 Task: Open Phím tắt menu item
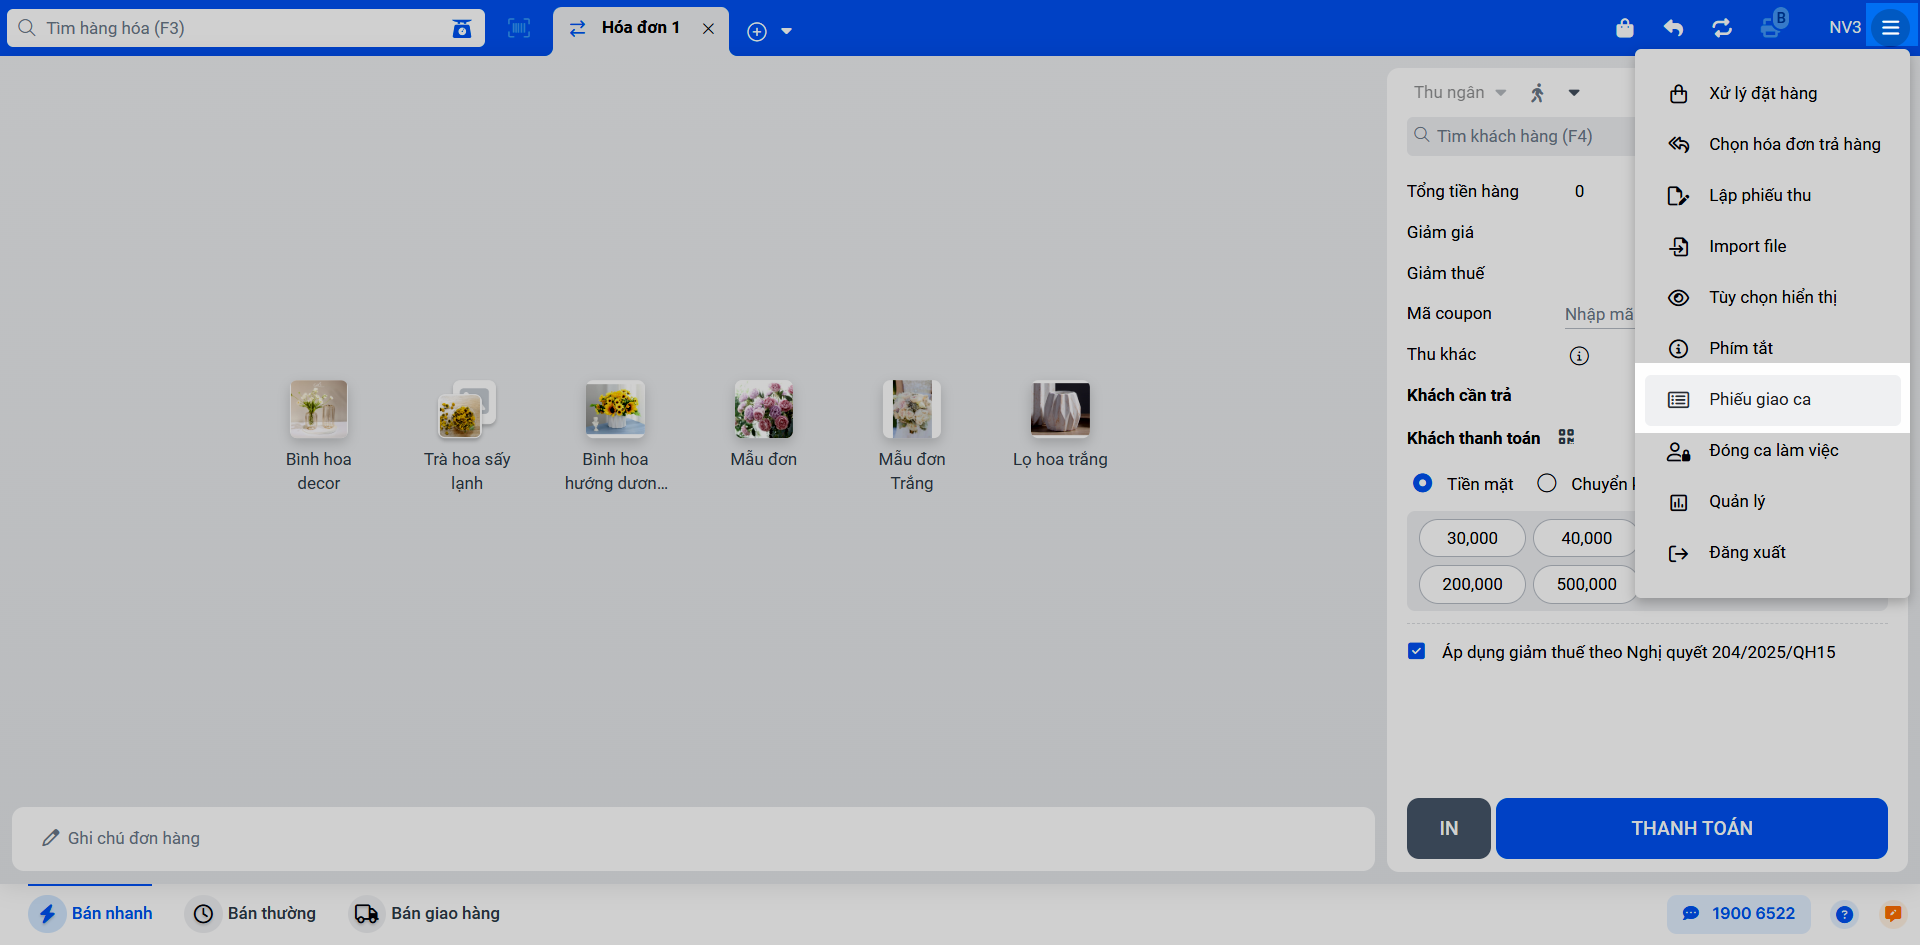1773,348
